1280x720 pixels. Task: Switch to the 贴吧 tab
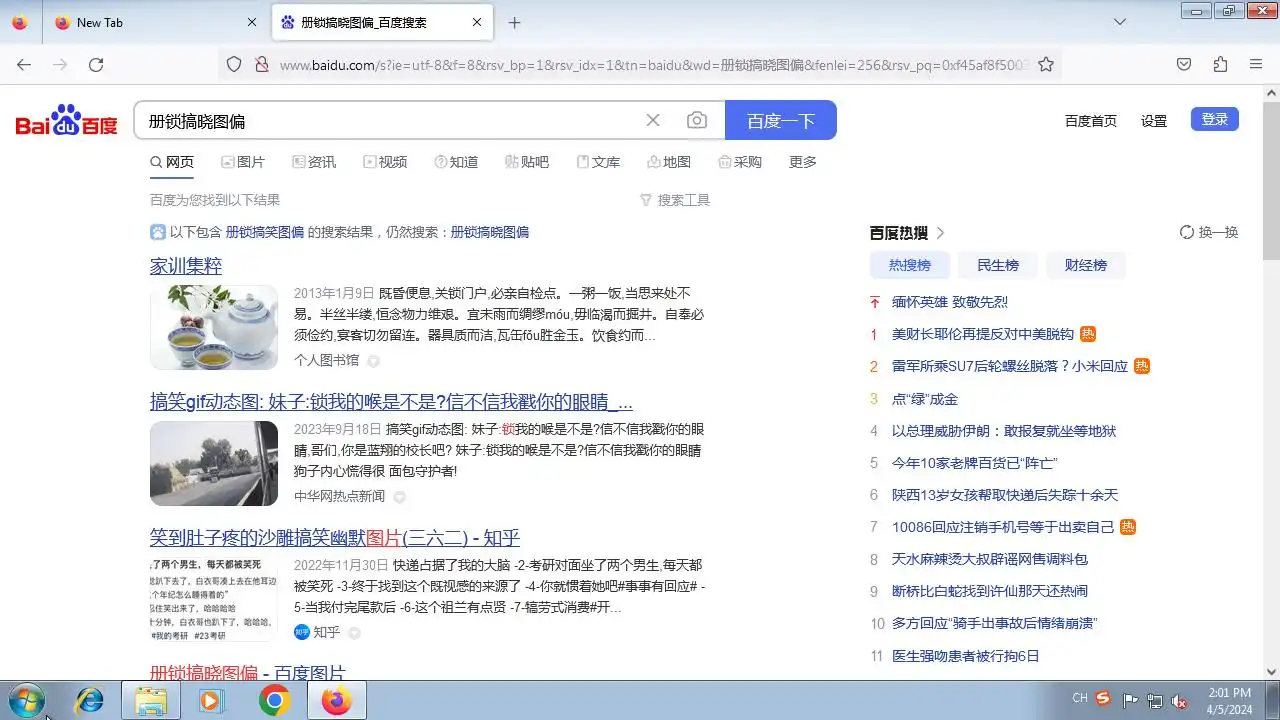(527, 162)
